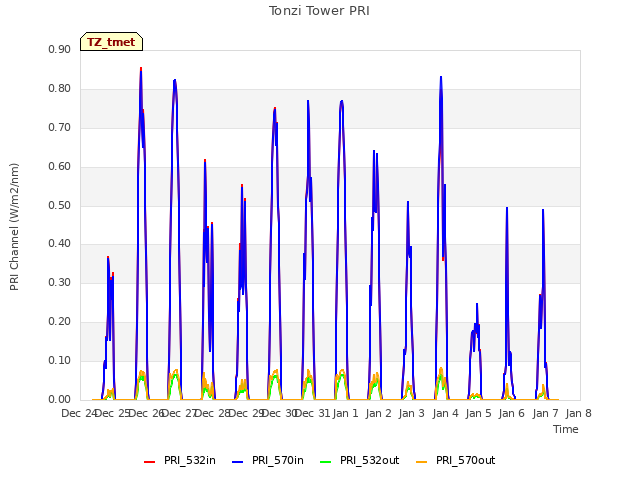Screen dimensions: 640x480
Task: Click the 0.00 y-axis tick label
Action: 60,400
